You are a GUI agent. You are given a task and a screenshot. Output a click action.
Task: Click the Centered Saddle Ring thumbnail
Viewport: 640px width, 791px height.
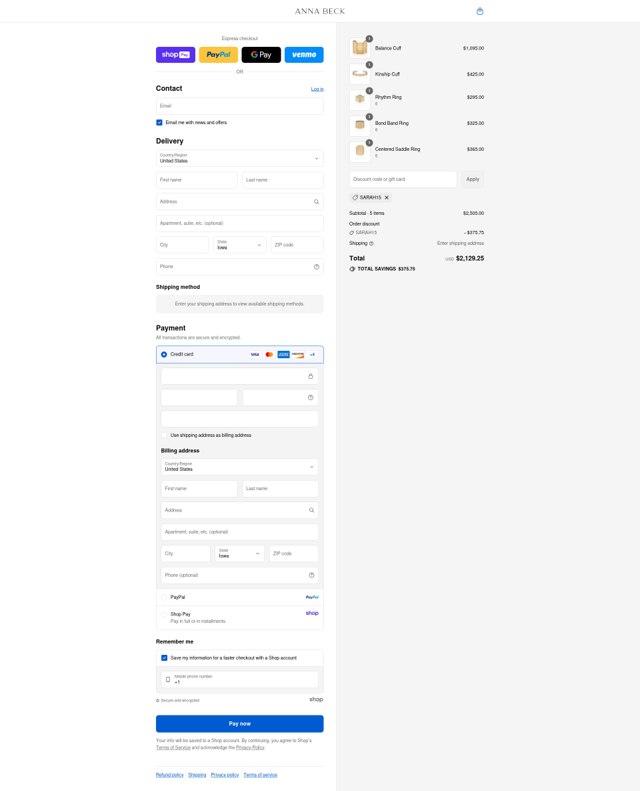click(360, 152)
